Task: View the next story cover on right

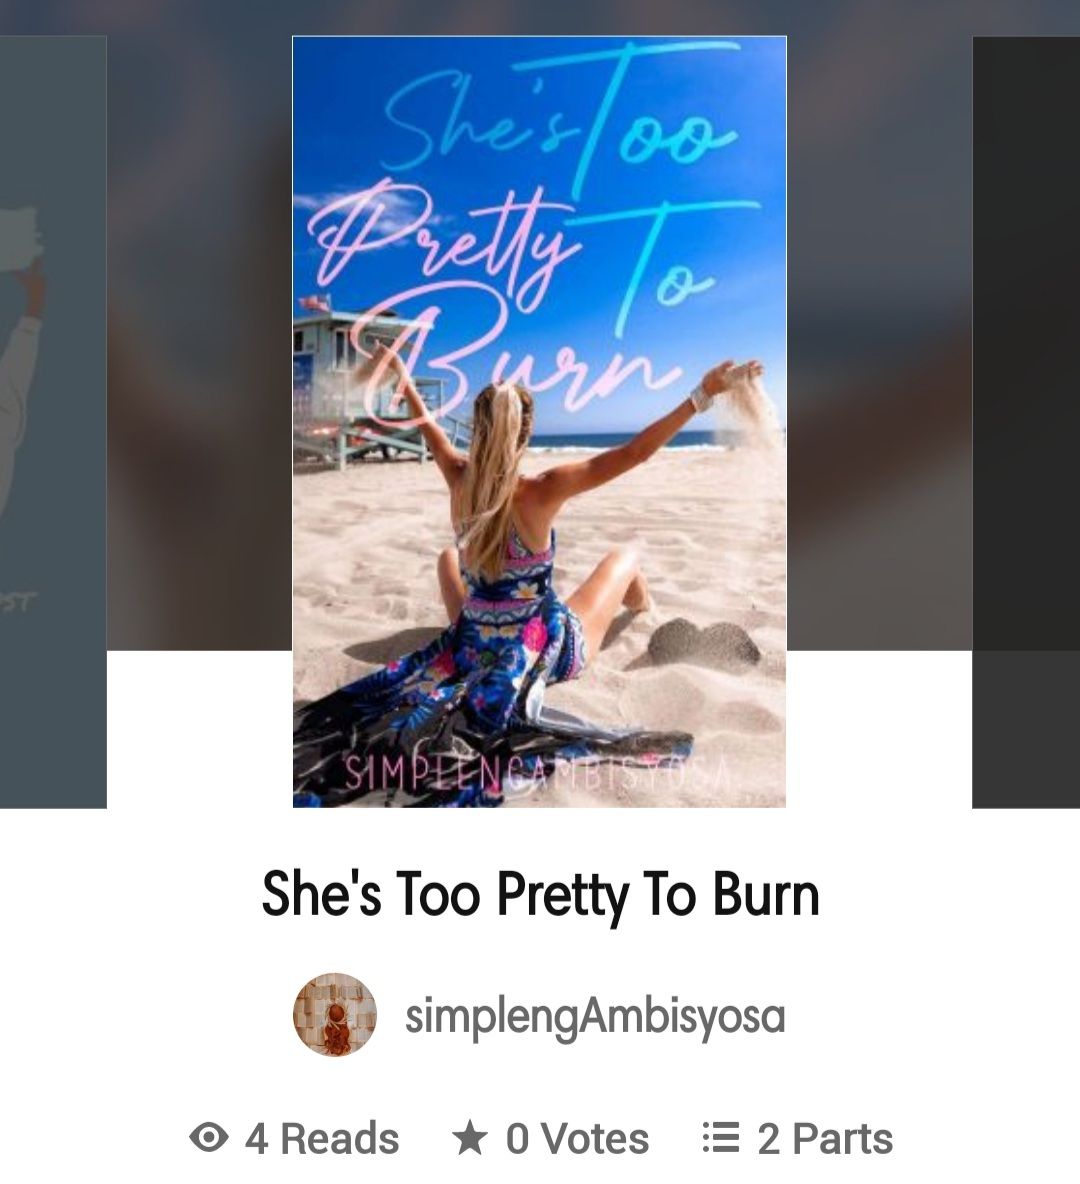Action: [x=1026, y=421]
